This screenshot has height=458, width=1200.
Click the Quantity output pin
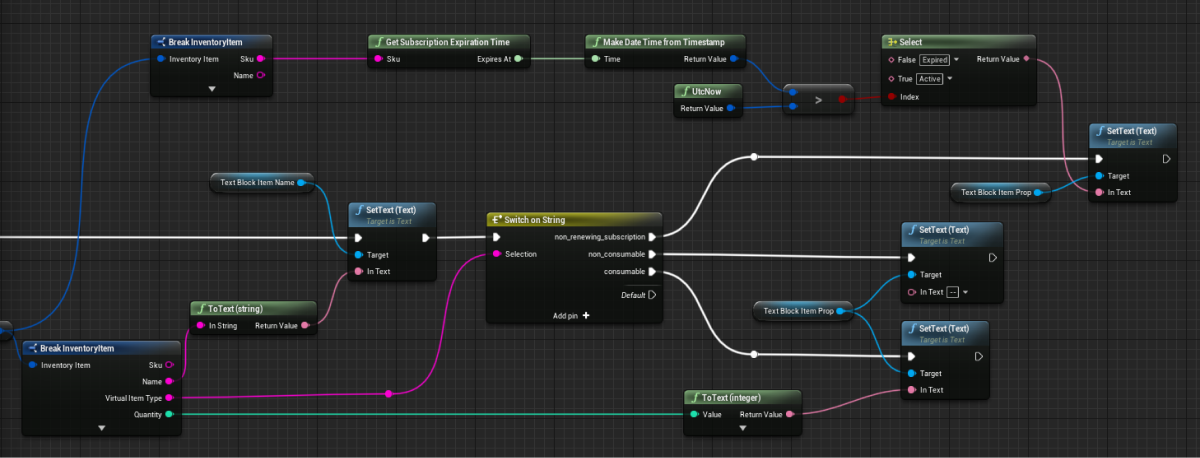(x=167, y=414)
